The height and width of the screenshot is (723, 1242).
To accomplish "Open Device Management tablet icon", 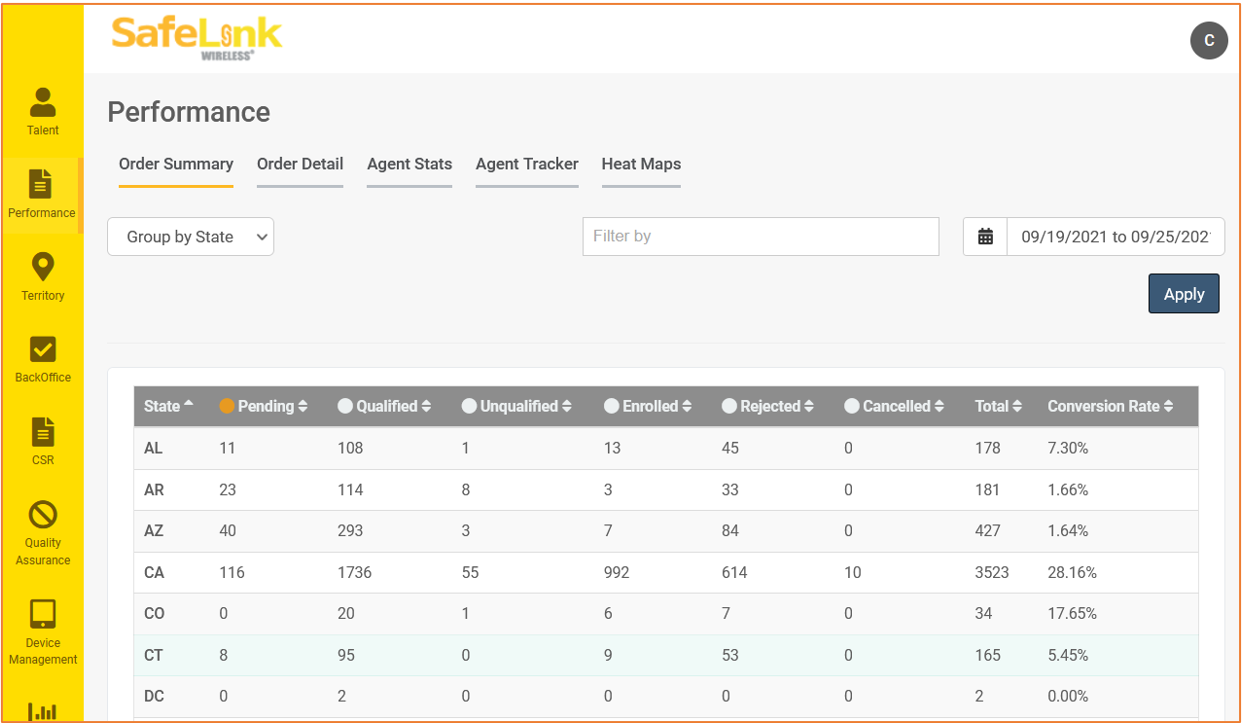I will [43, 613].
